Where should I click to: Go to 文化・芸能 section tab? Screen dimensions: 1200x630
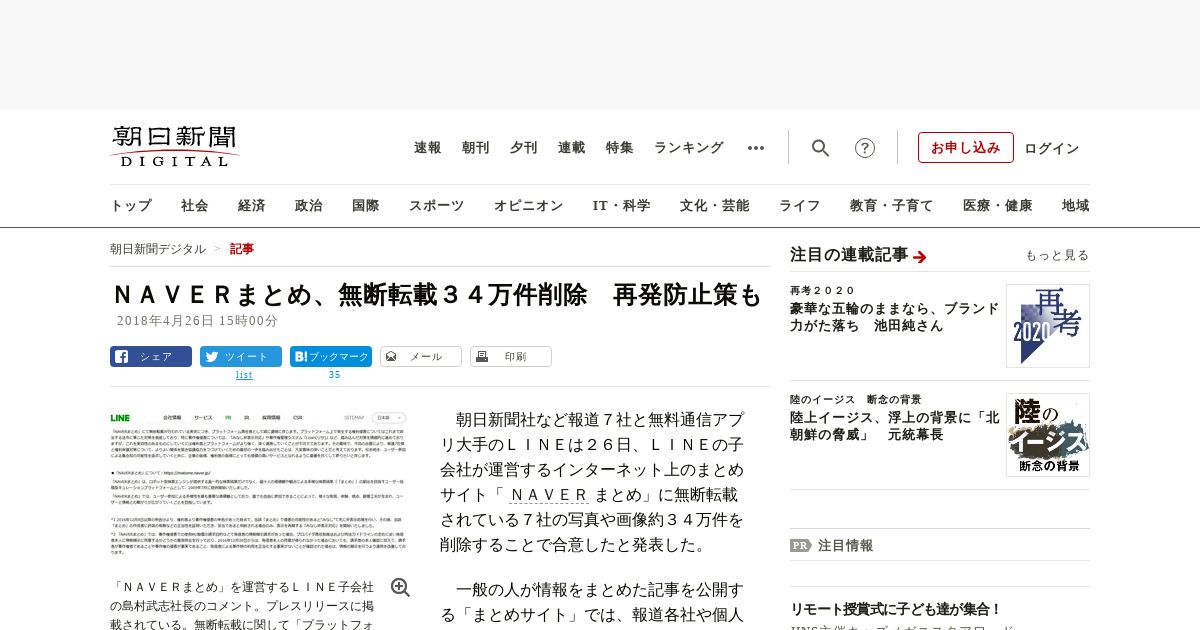click(x=715, y=206)
